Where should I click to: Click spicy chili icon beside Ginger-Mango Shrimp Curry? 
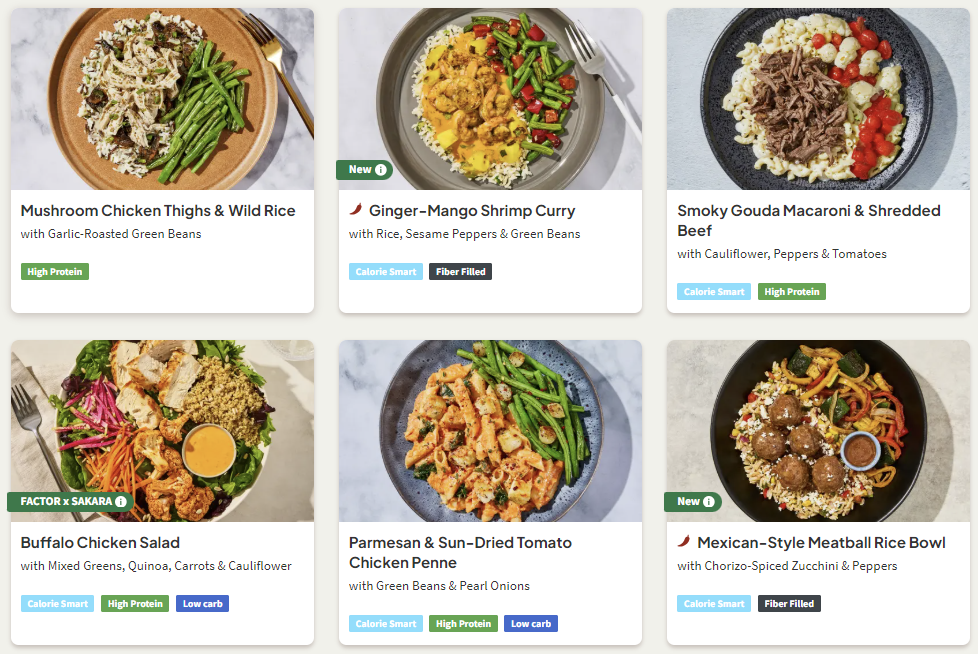pyautogui.click(x=356, y=210)
